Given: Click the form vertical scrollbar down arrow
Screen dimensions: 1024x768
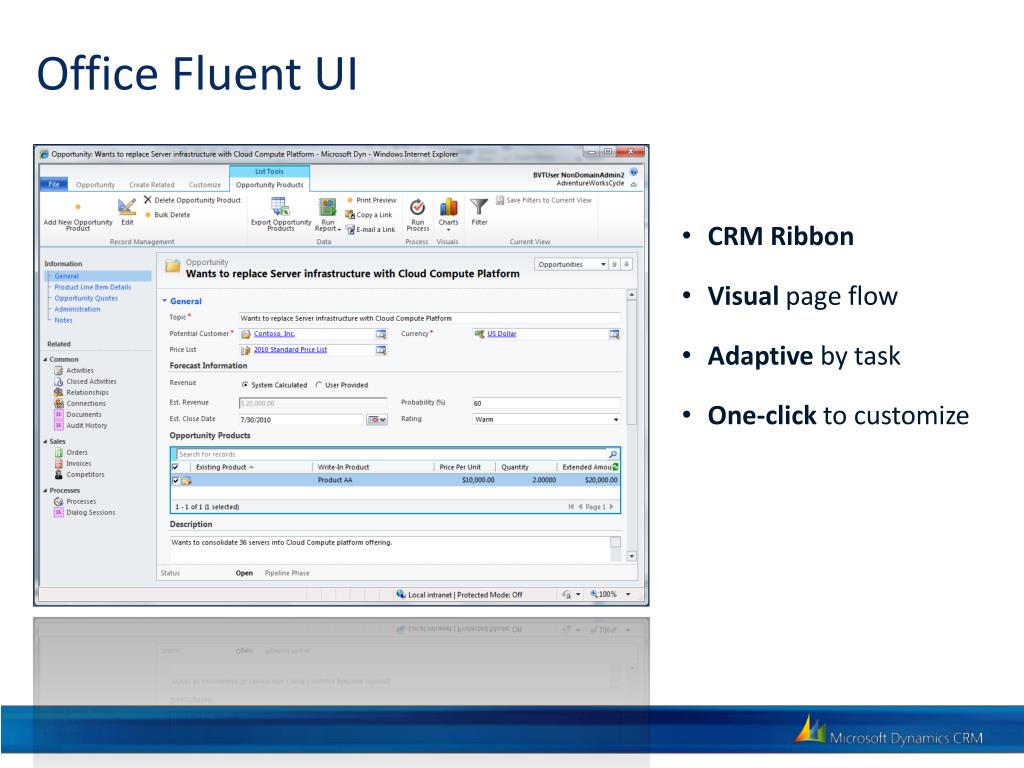Looking at the screenshot, I should (632, 556).
